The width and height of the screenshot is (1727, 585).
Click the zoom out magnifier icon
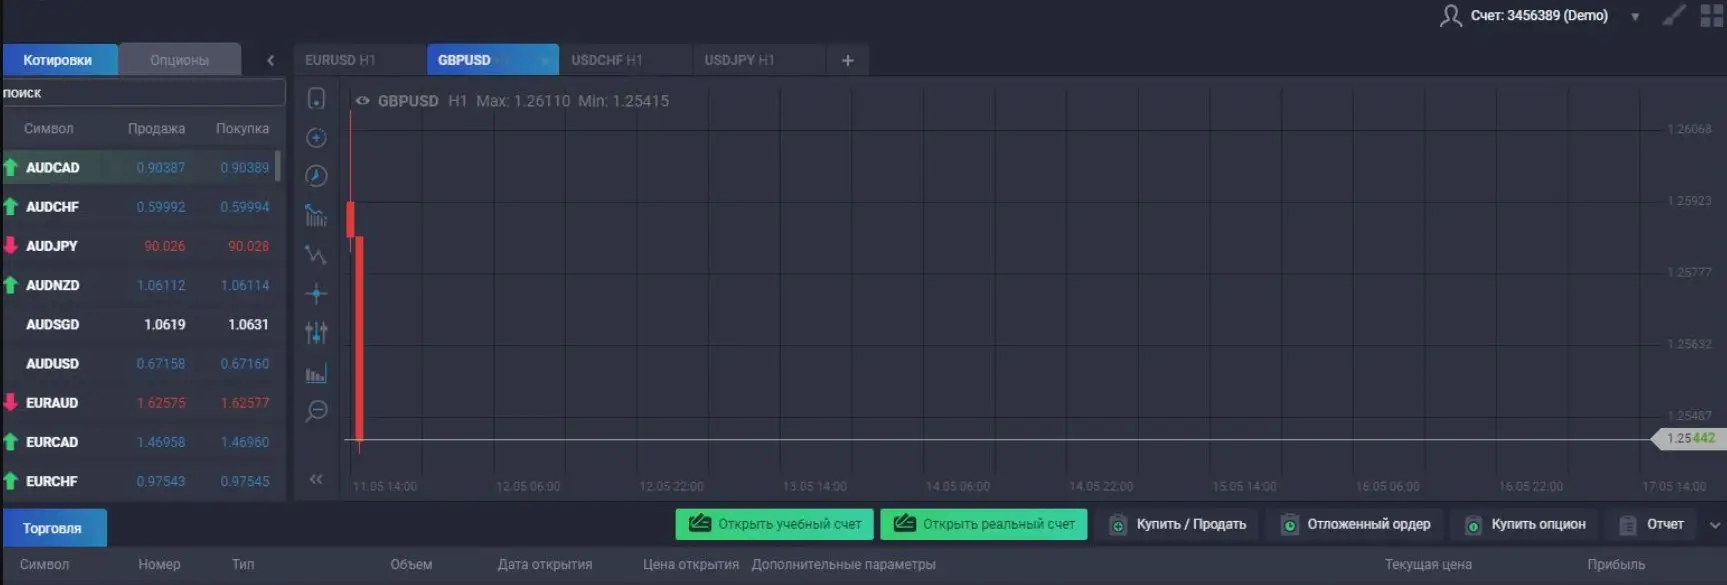coord(316,411)
